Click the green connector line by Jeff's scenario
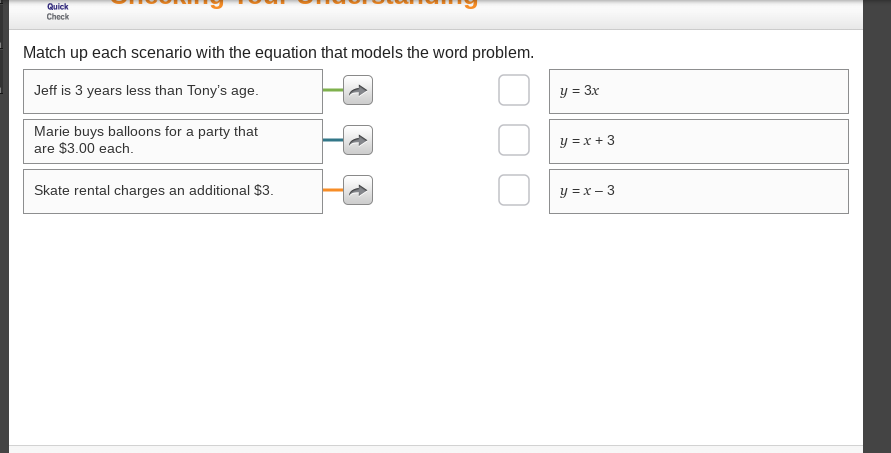 click(333, 90)
